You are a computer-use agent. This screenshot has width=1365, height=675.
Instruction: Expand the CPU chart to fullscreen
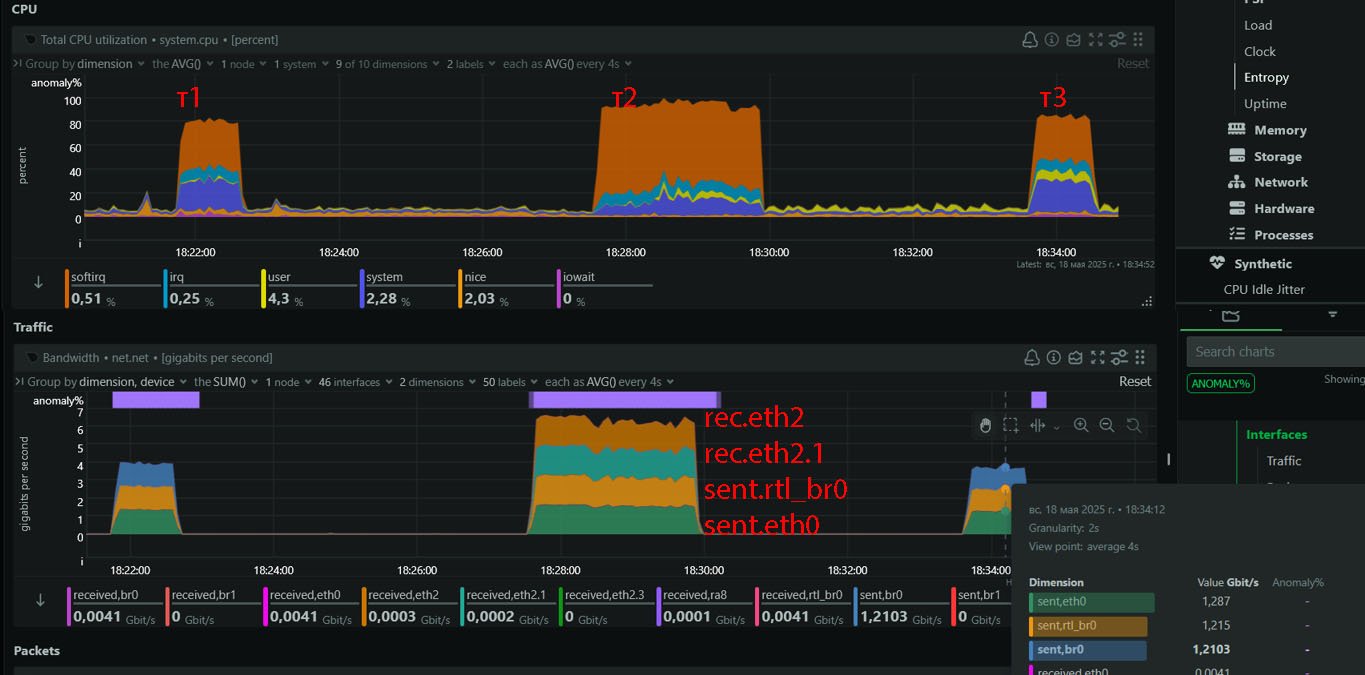click(1095, 40)
